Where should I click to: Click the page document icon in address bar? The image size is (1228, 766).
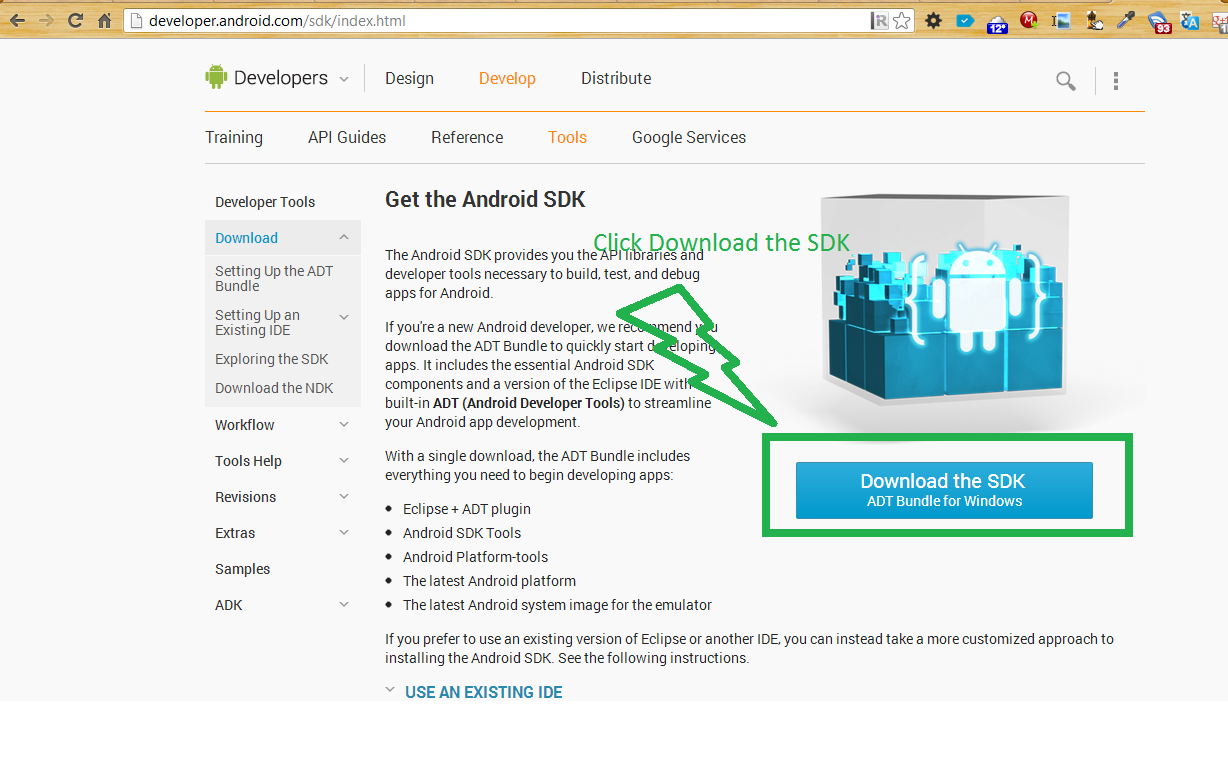136,20
